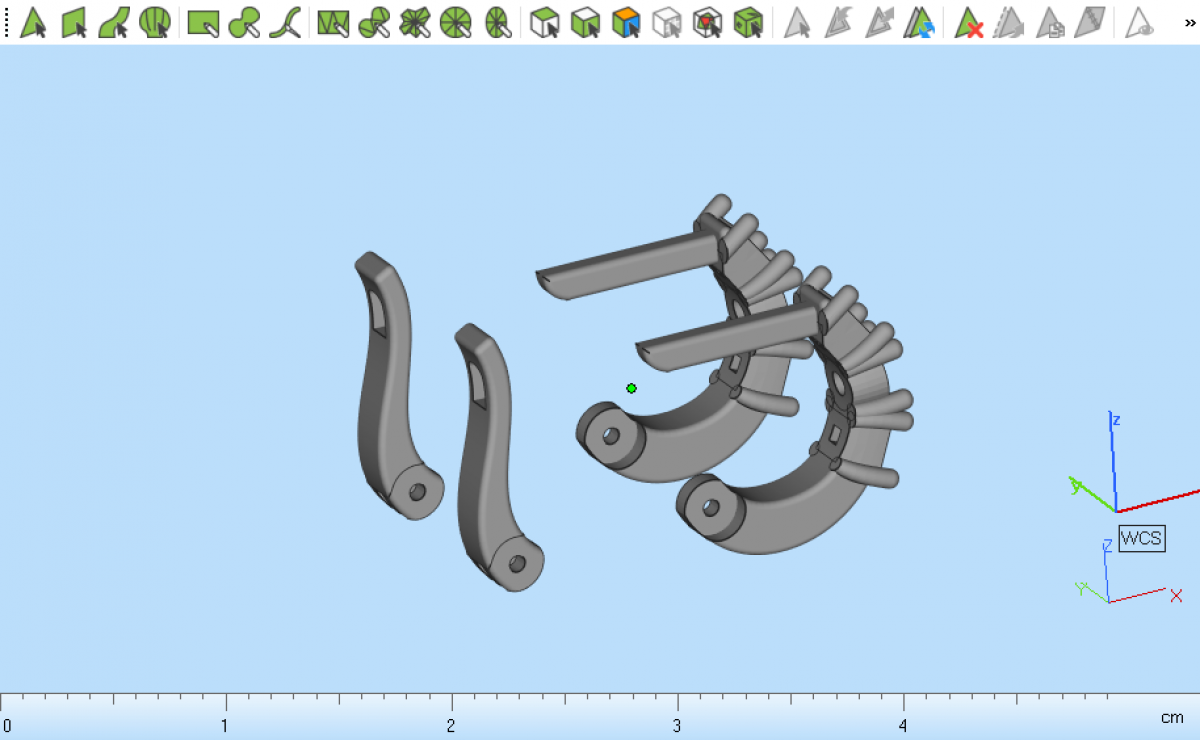Select the Mark Plane tool

coord(74,22)
